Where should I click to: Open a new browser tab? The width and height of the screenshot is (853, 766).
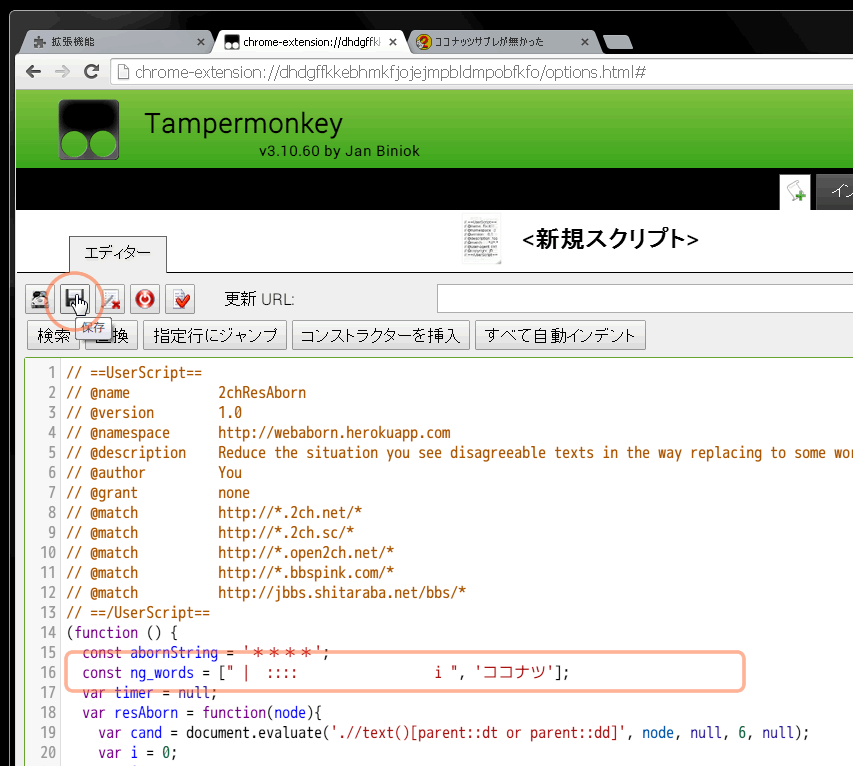(617, 42)
